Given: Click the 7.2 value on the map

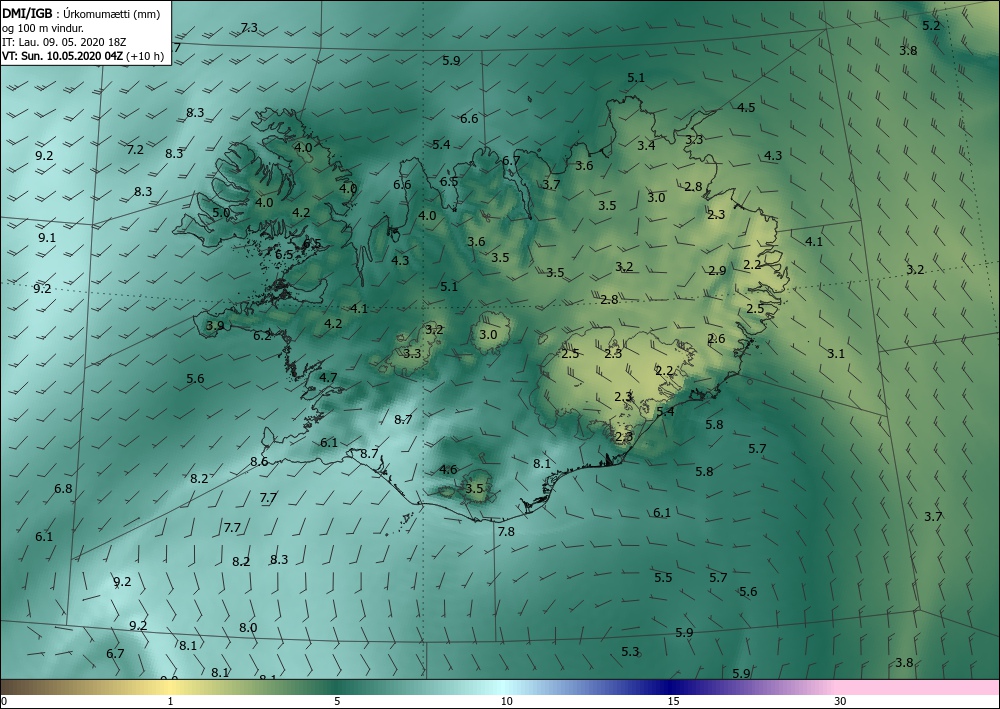Looking at the screenshot, I should click(x=135, y=150).
